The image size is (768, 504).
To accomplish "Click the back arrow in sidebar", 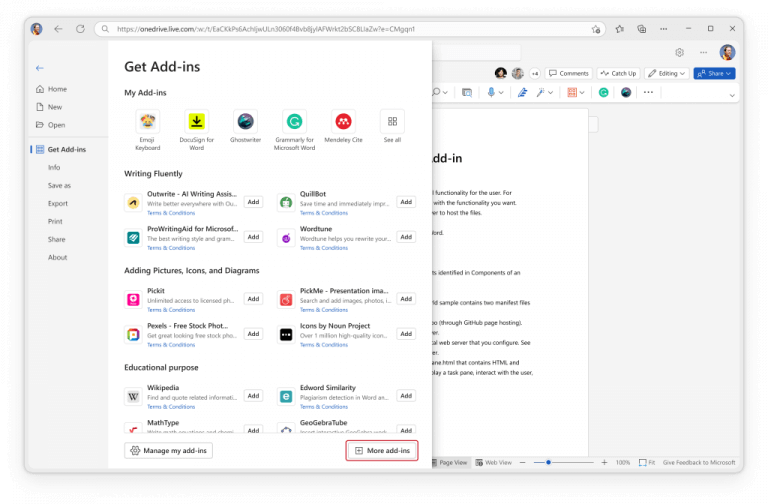I will click(x=40, y=68).
